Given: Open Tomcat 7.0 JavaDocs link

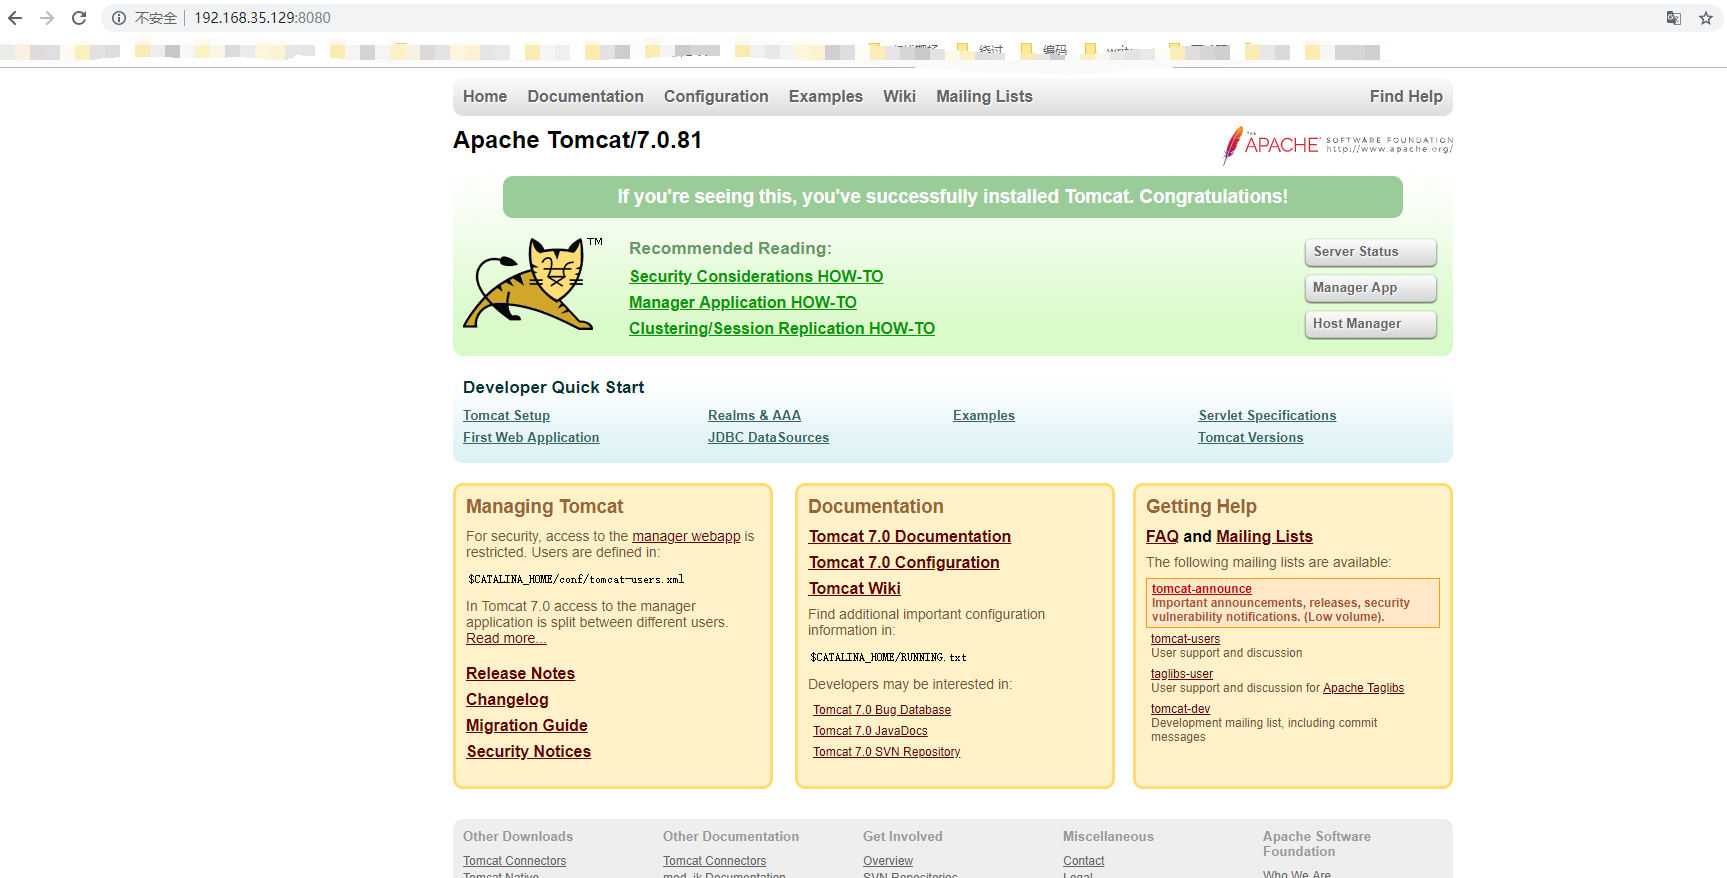Looking at the screenshot, I should click(870, 731).
